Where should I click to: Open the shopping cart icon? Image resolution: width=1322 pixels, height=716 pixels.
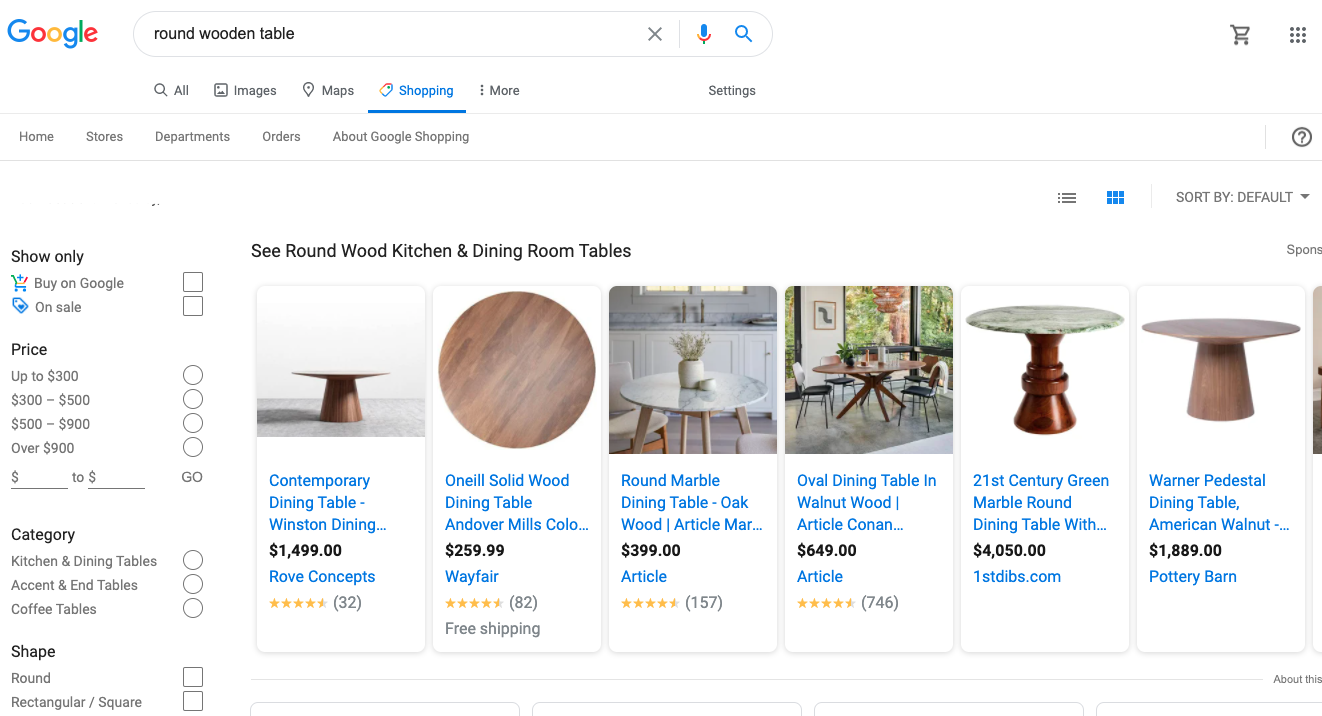[1240, 35]
